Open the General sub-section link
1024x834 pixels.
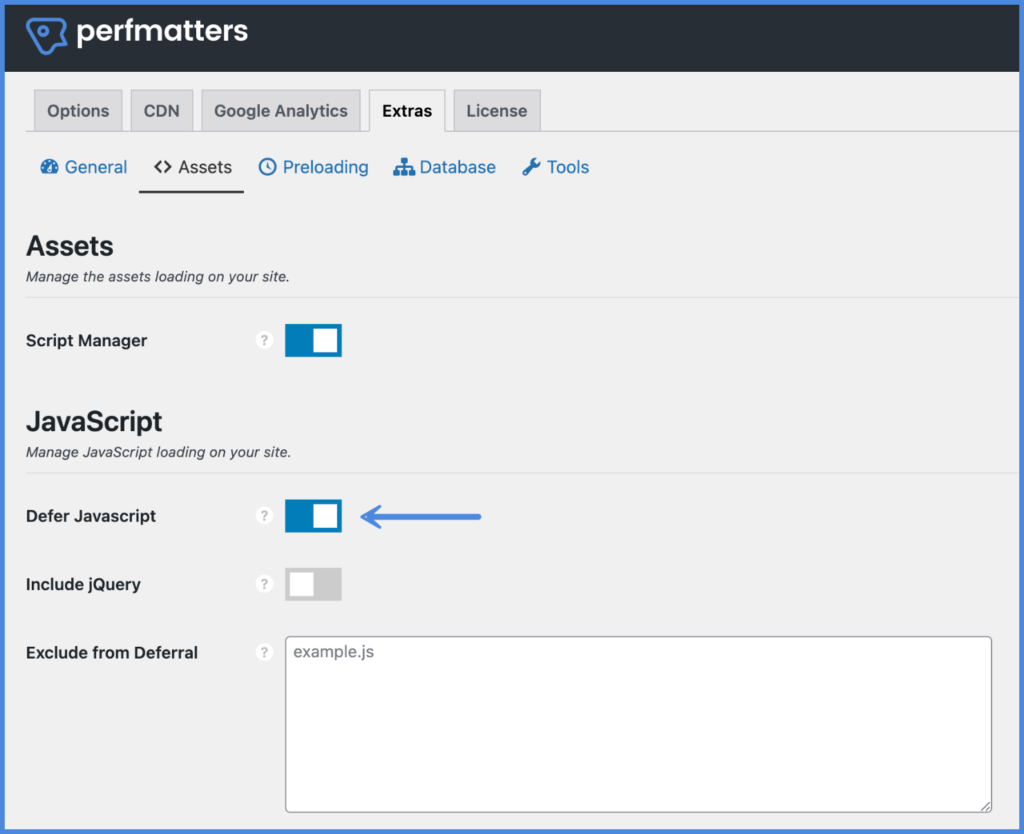tap(84, 167)
